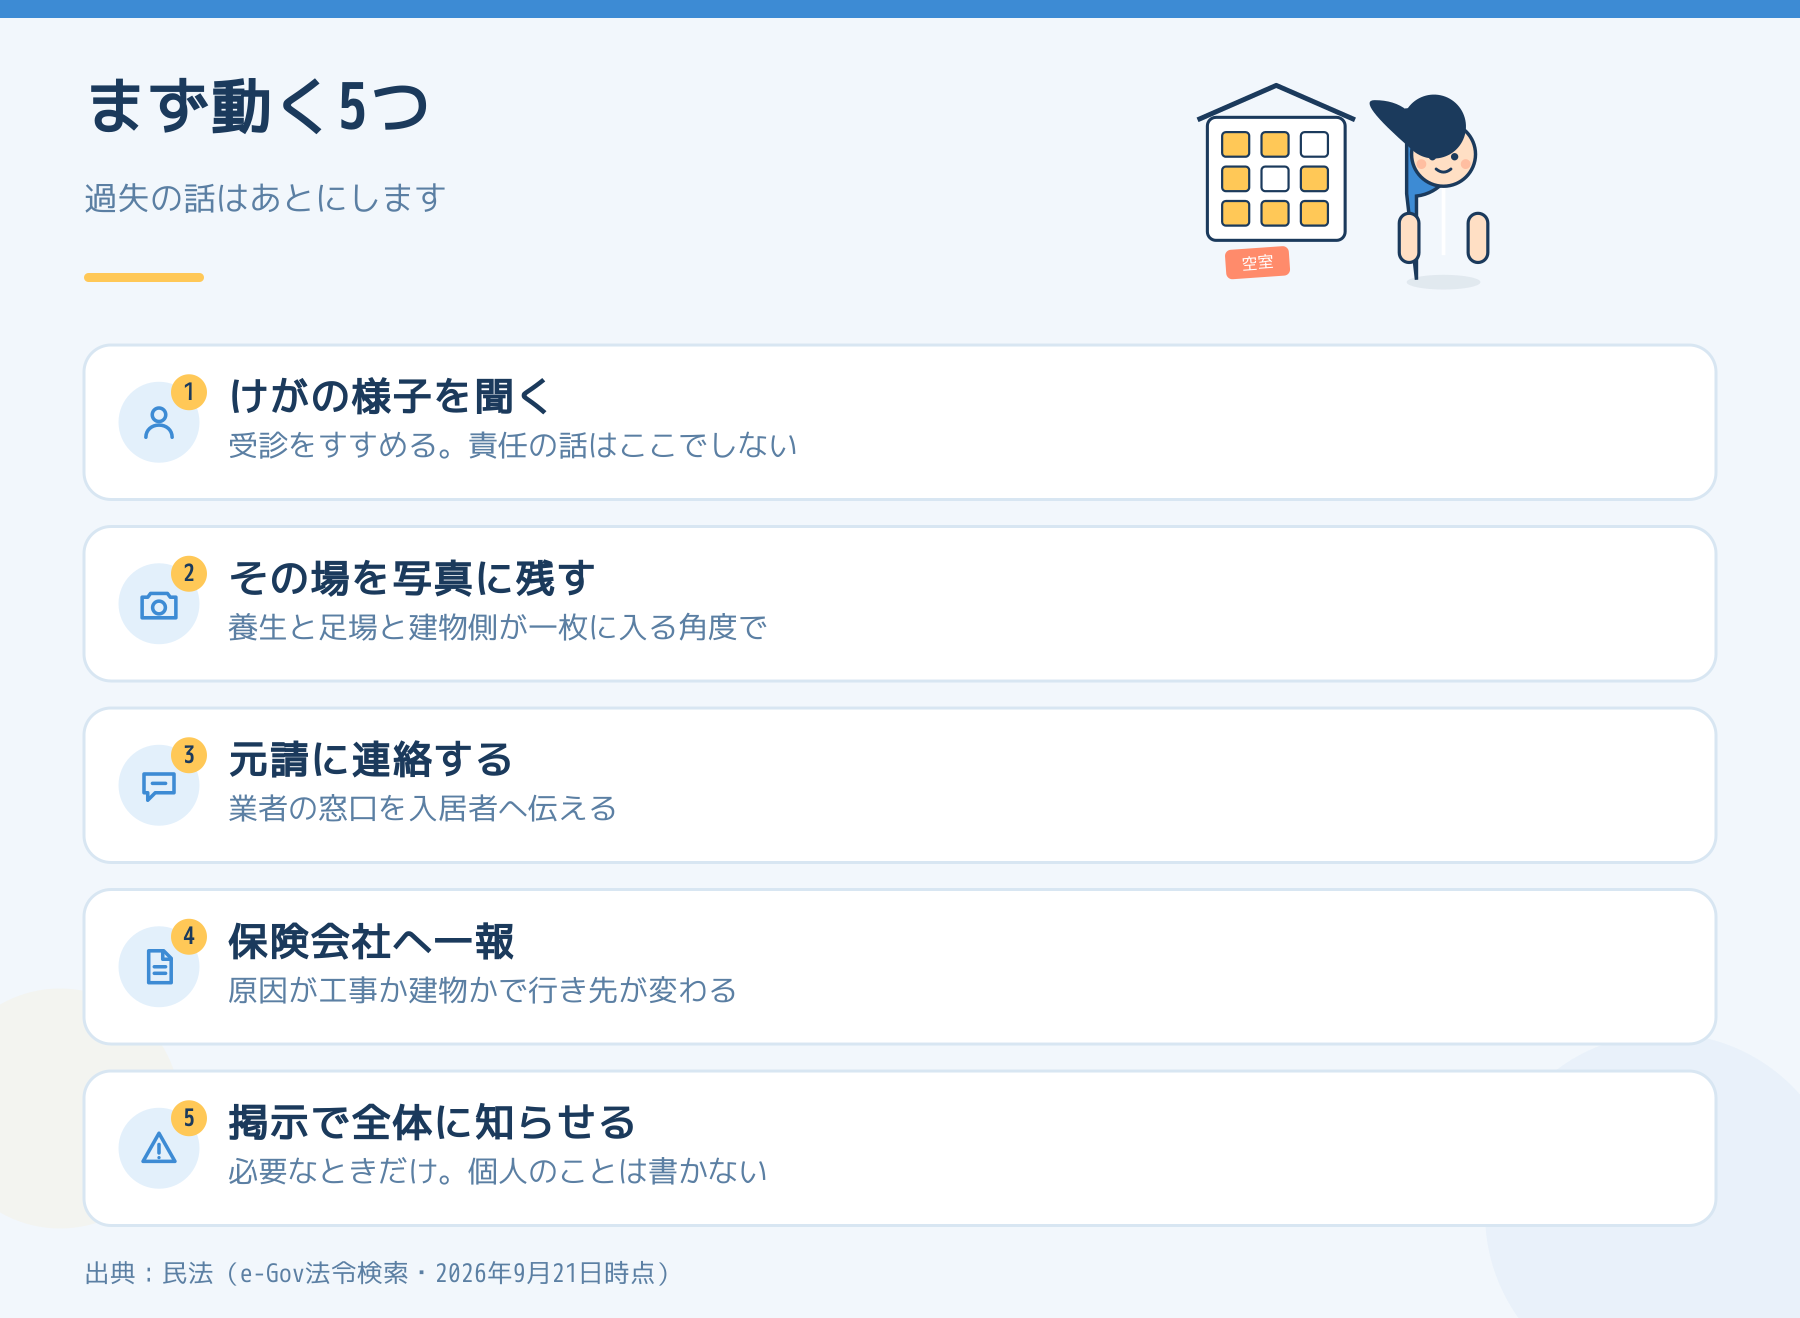Click the document icon in step 4
Image resolution: width=1800 pixels, height=1318 pixels.
(159, 967)
